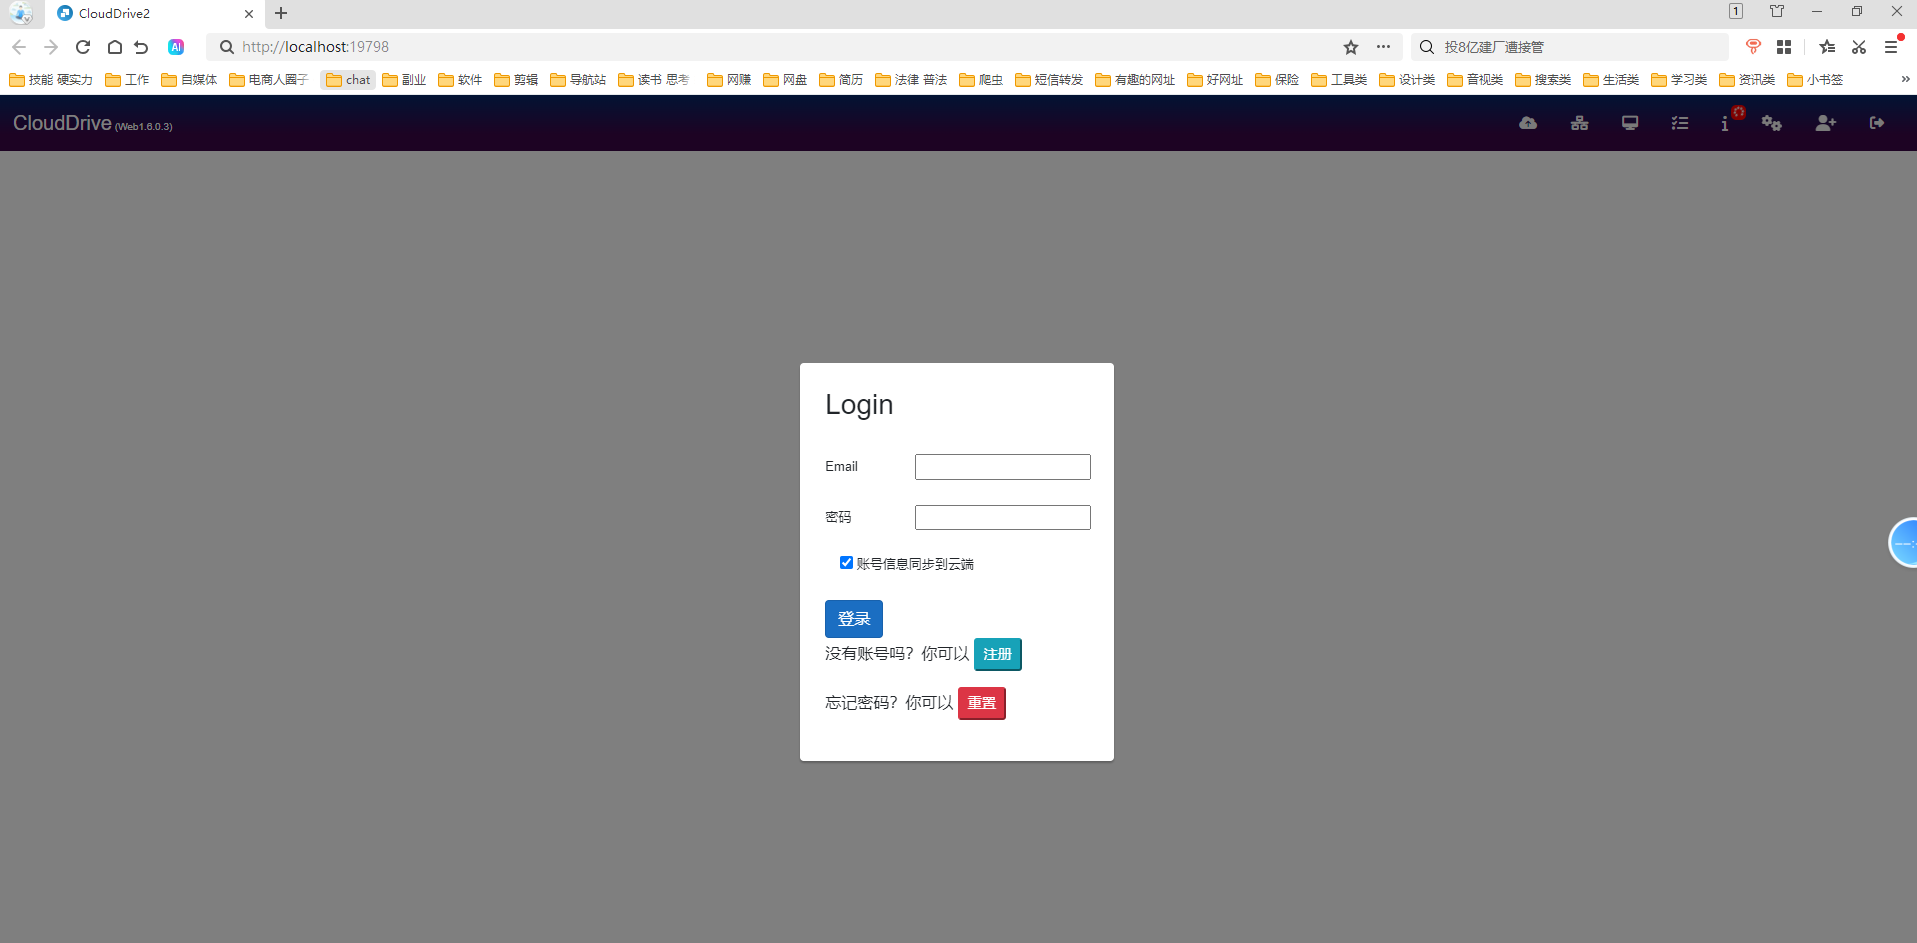Bookmark the page with the star icon
This screenshot has width=1917, height=943.
pos(1351,47)
